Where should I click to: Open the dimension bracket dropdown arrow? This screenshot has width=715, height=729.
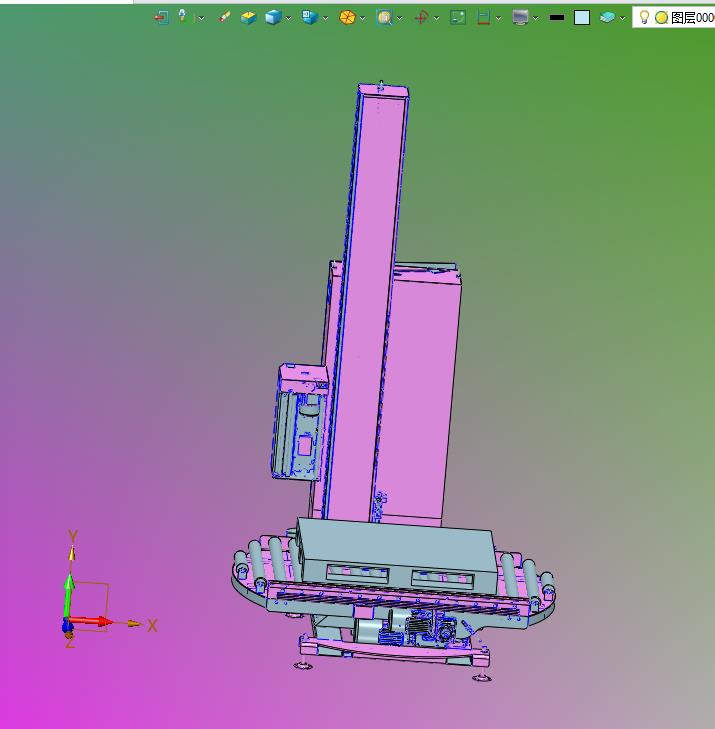[x=498, y=18]
